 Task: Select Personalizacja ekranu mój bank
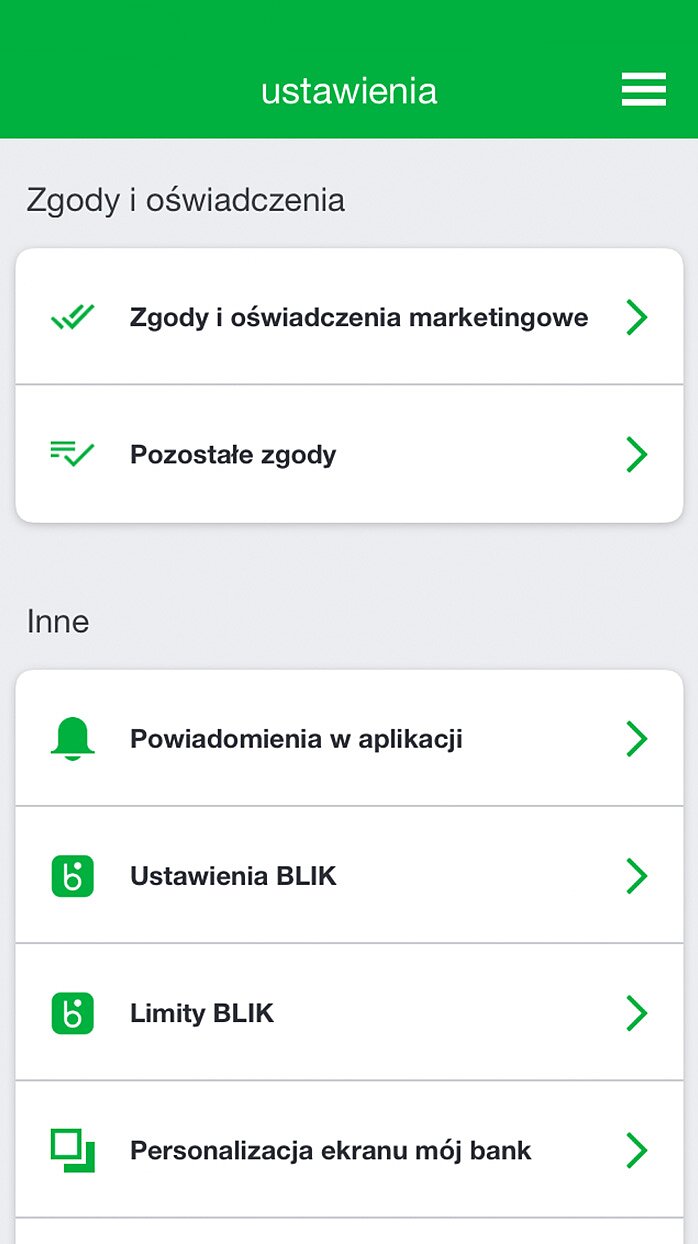pos(349,1150)
